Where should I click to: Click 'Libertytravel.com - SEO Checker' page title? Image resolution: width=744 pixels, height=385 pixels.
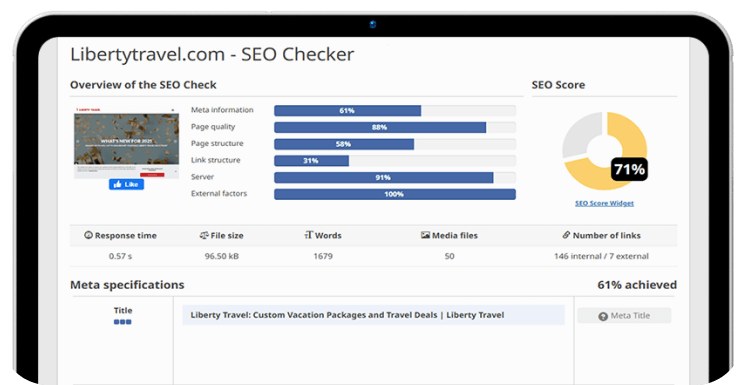212,55
